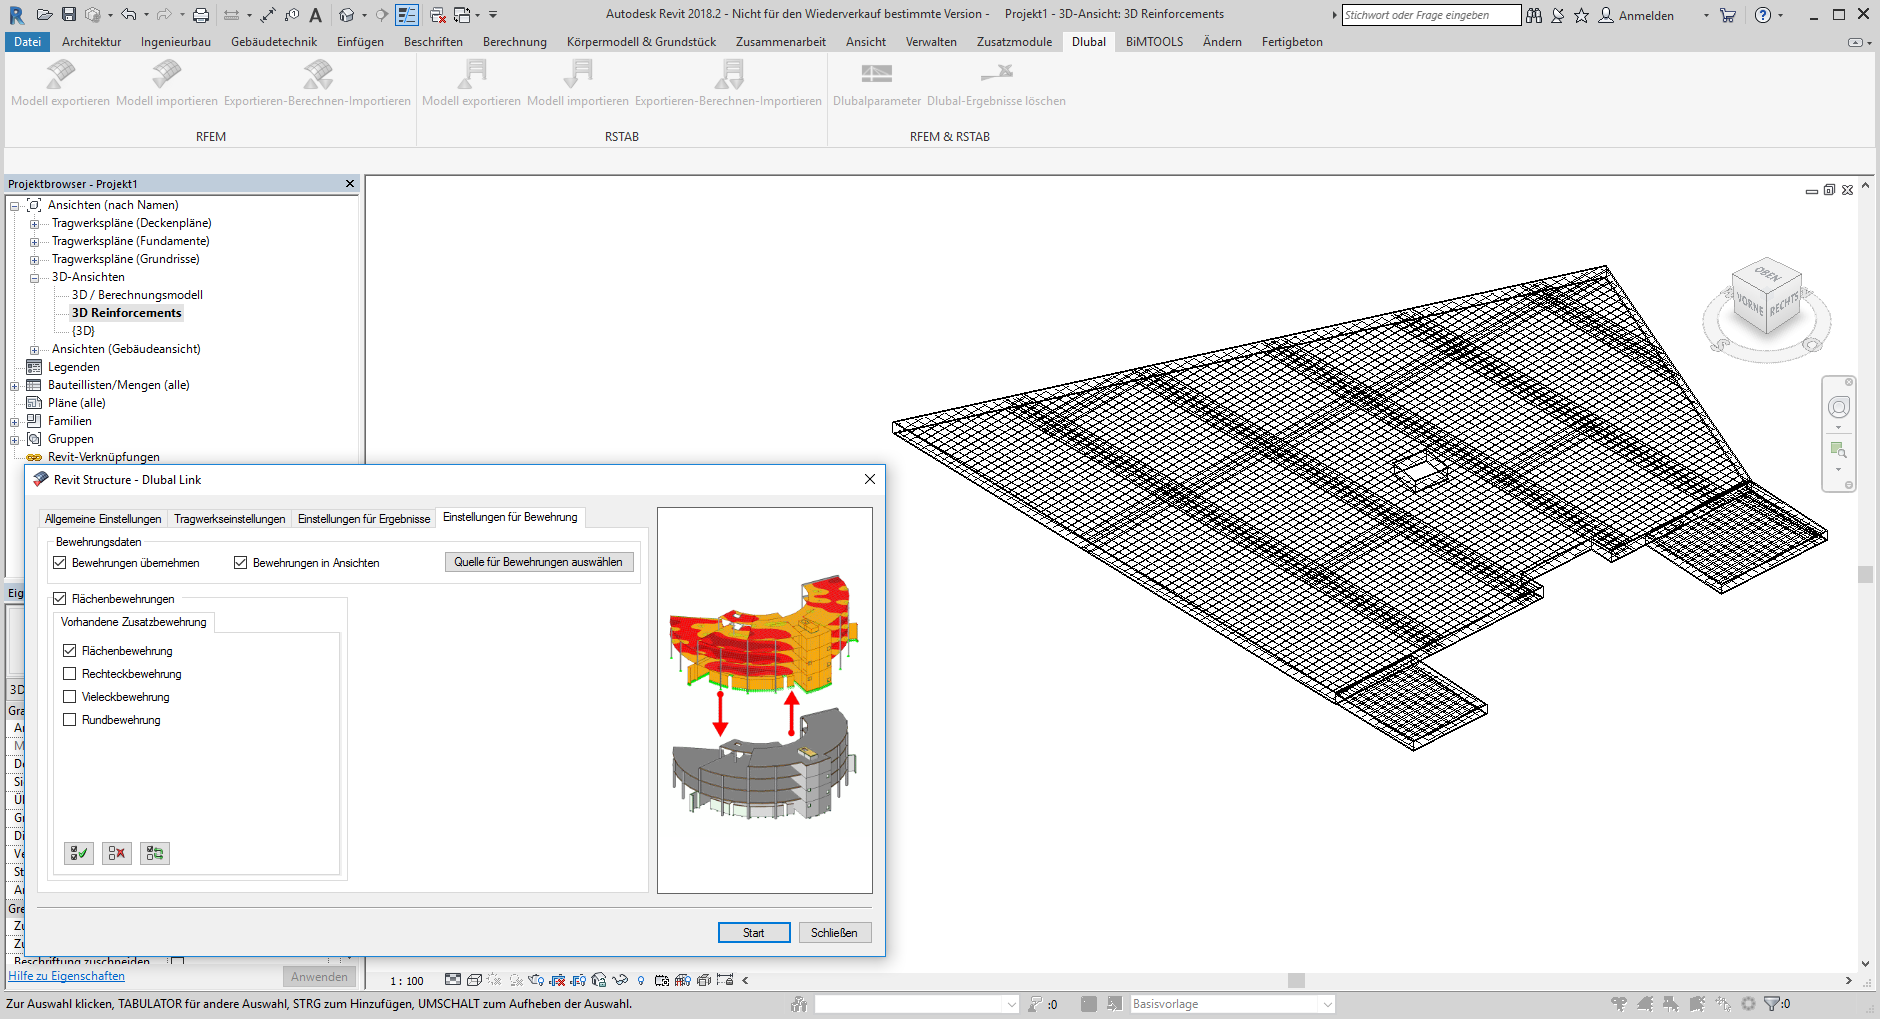Expand the Familien tree node
The image size is (1880, 1019).
pyautogui.click(x=15, y=422)
